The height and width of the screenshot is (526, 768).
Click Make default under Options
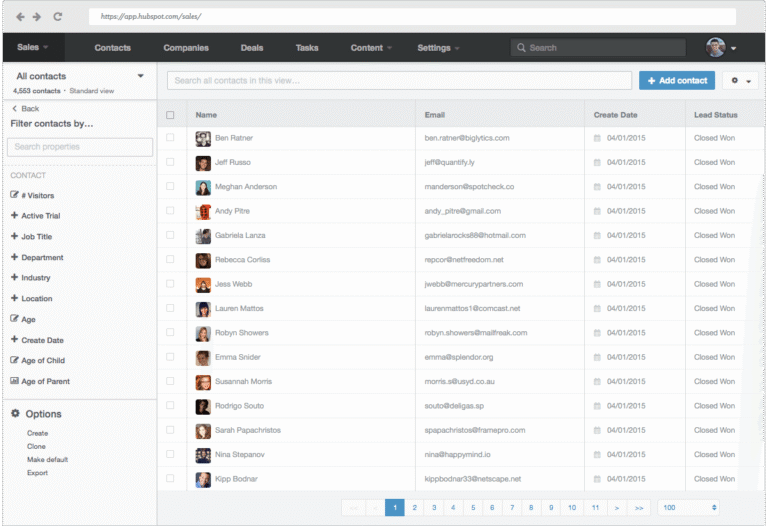click(x=48, y=459)
